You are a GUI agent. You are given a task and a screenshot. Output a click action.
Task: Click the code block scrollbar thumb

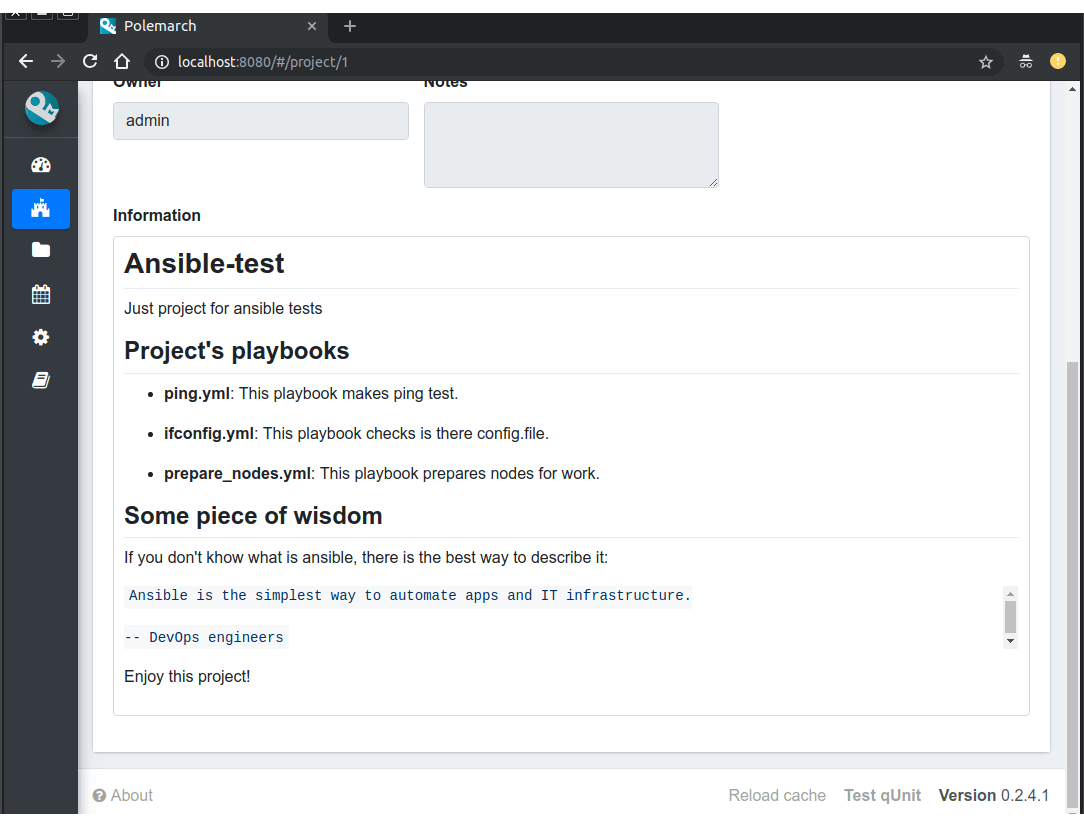[1010, 617]
